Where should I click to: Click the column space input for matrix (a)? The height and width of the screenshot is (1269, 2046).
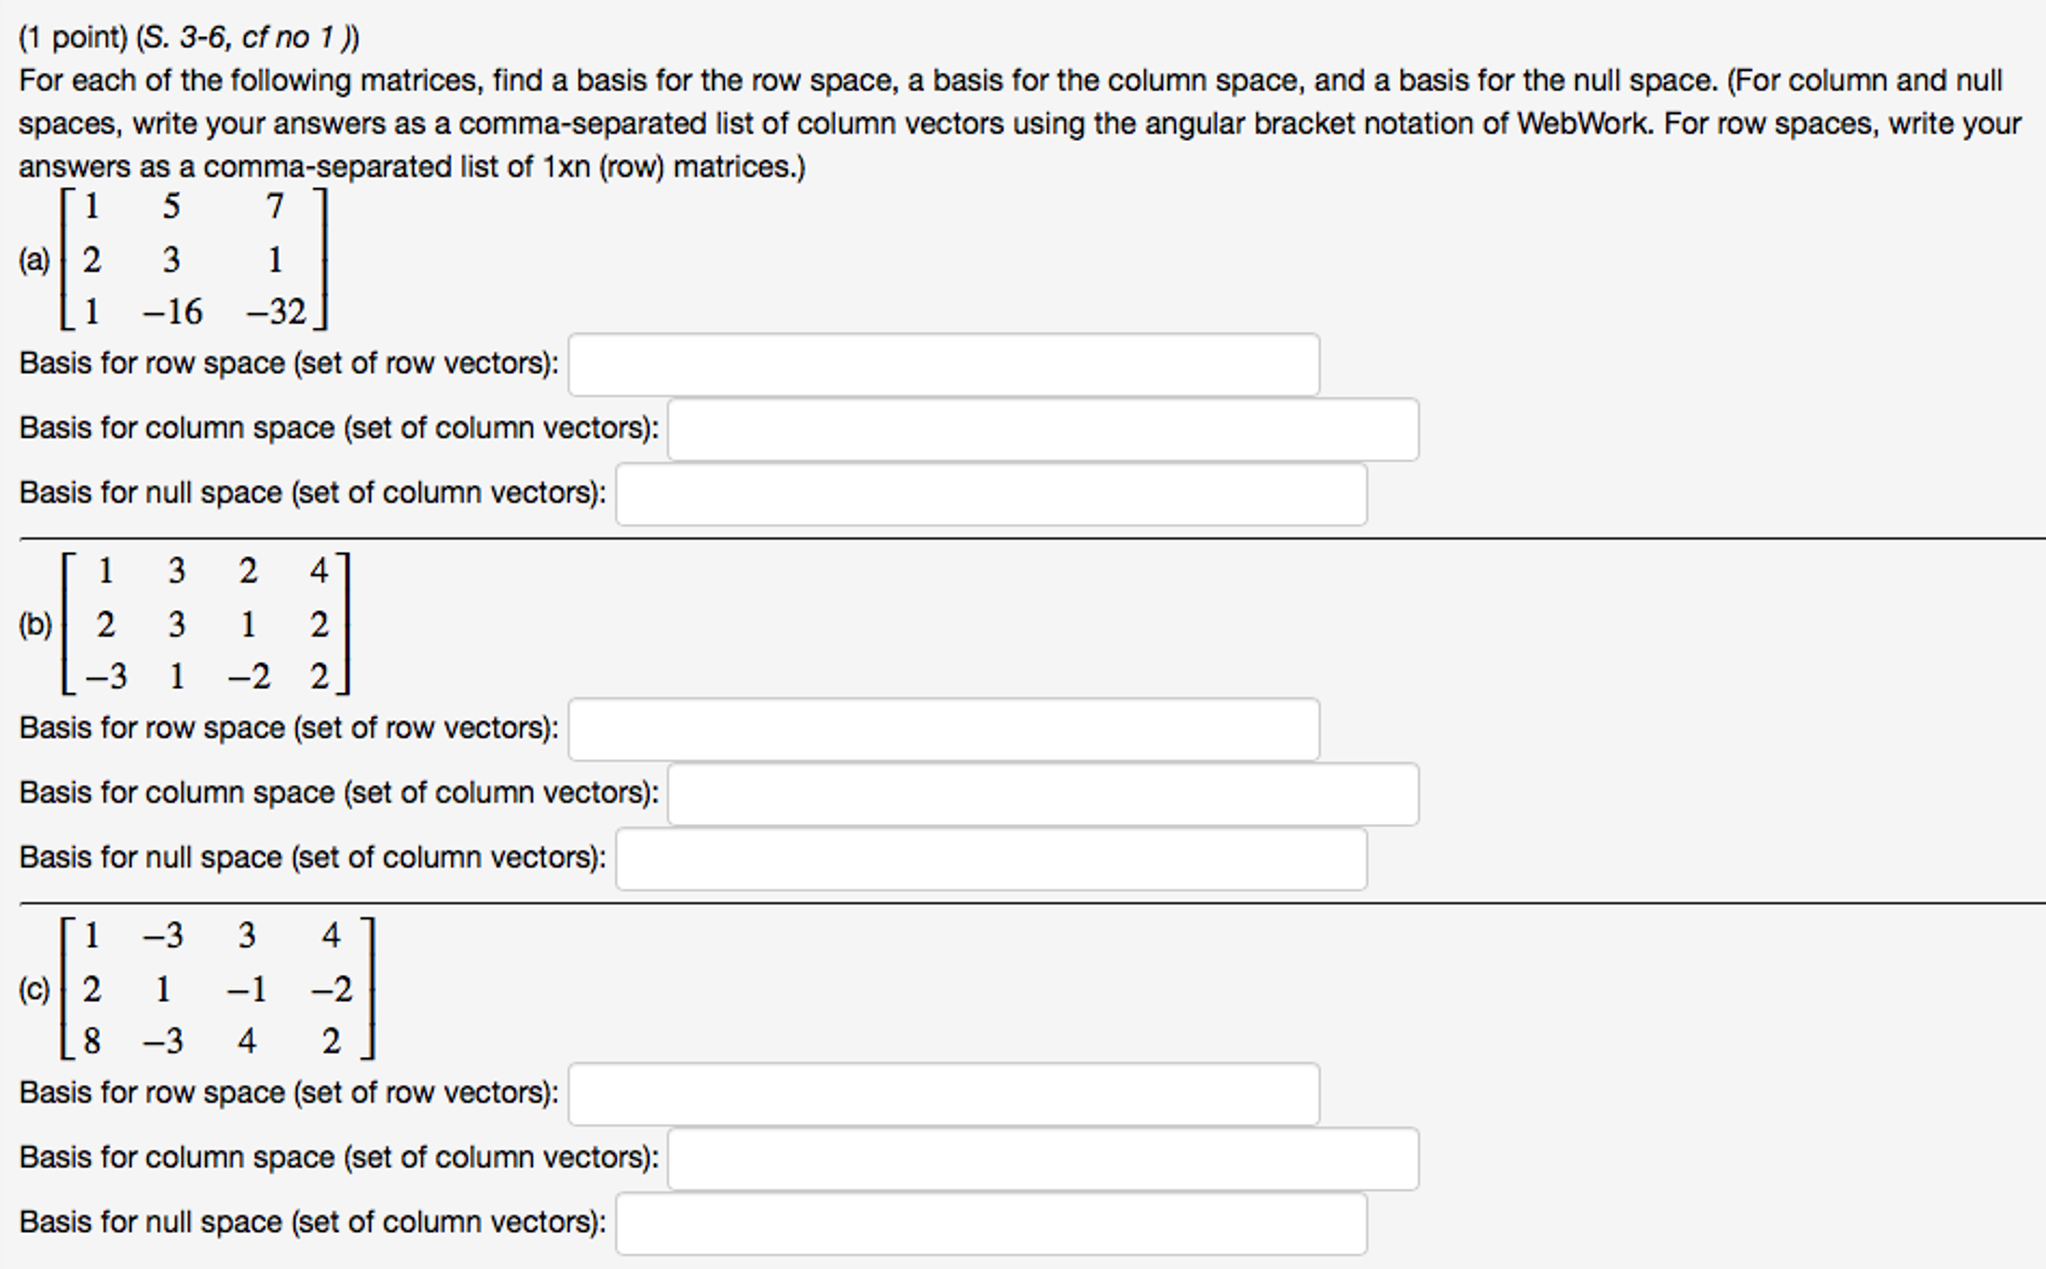[1042, 430]
